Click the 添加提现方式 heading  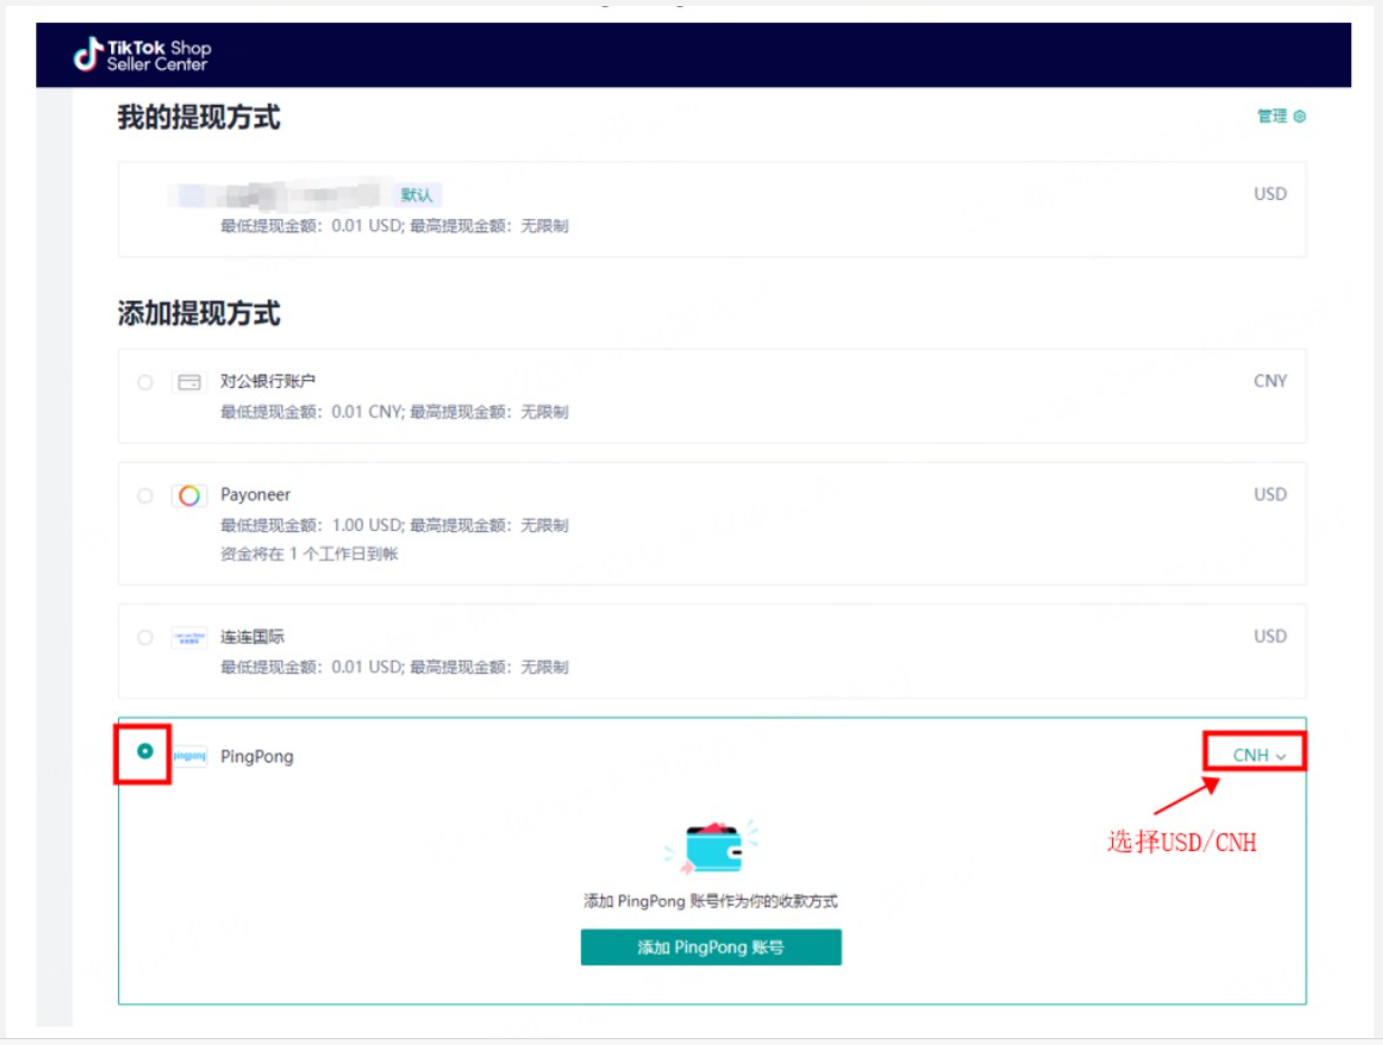click(198, 313)
